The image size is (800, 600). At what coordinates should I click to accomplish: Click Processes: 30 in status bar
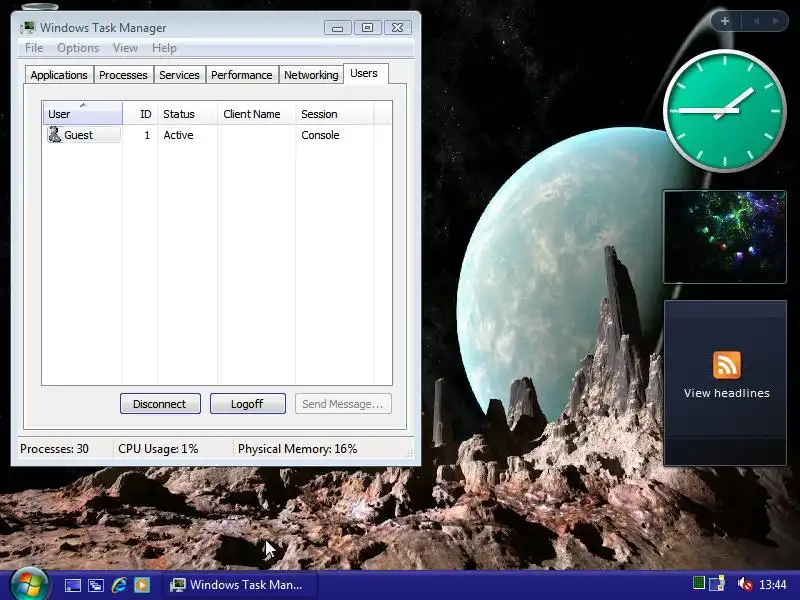[x=55, y=449]
